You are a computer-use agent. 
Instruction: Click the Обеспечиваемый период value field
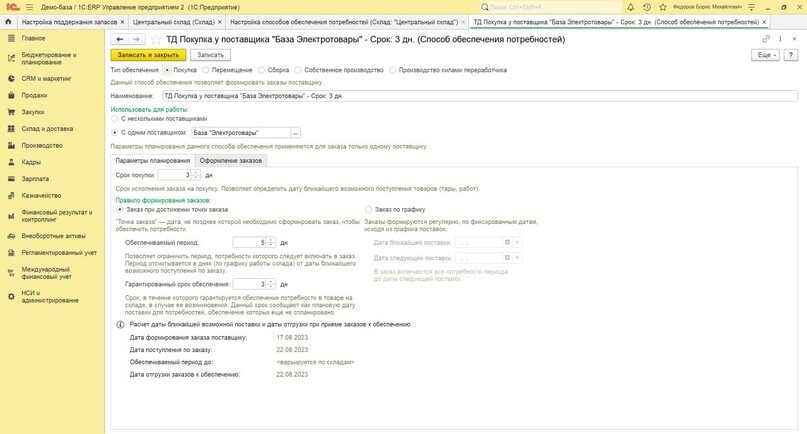click(250, 242)
